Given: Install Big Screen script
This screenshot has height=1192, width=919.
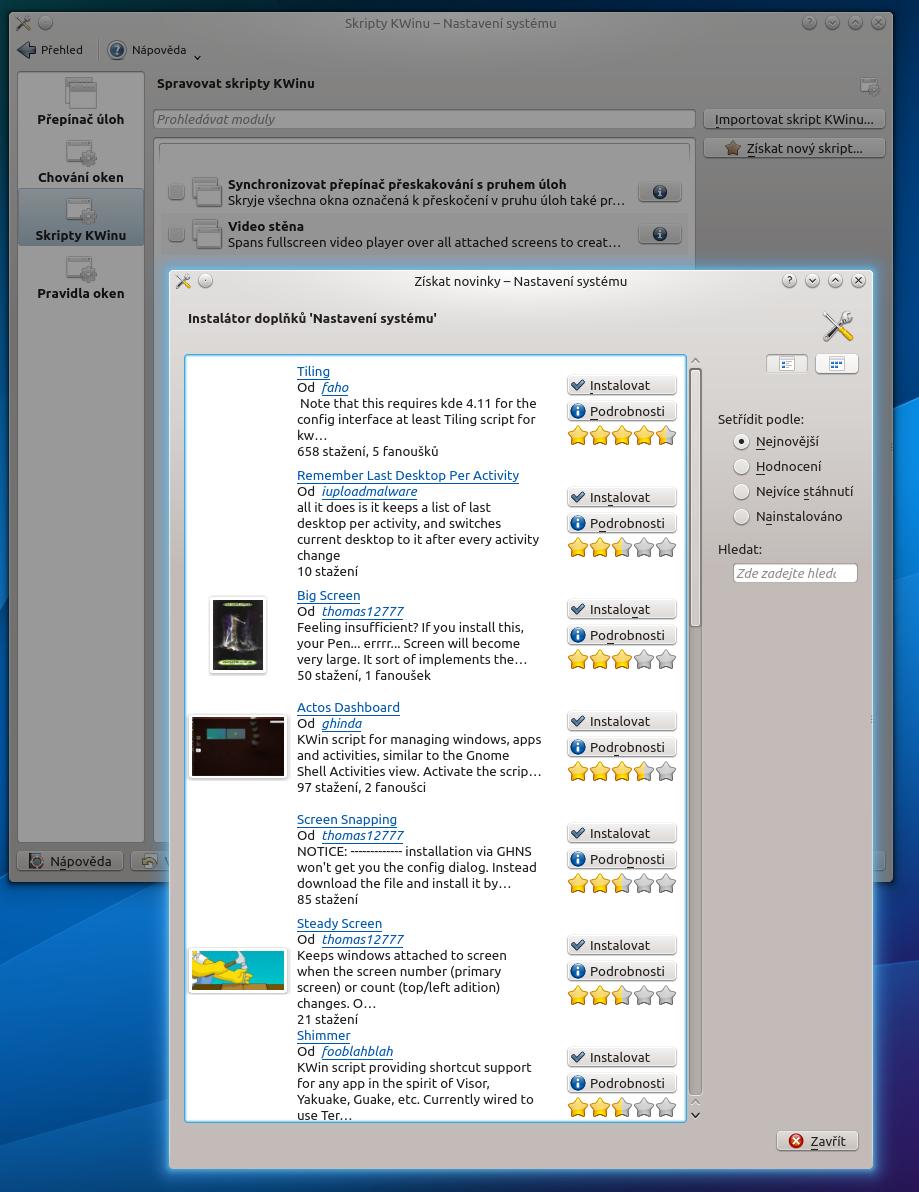Looking at the screenshot, I should point(622,609).
